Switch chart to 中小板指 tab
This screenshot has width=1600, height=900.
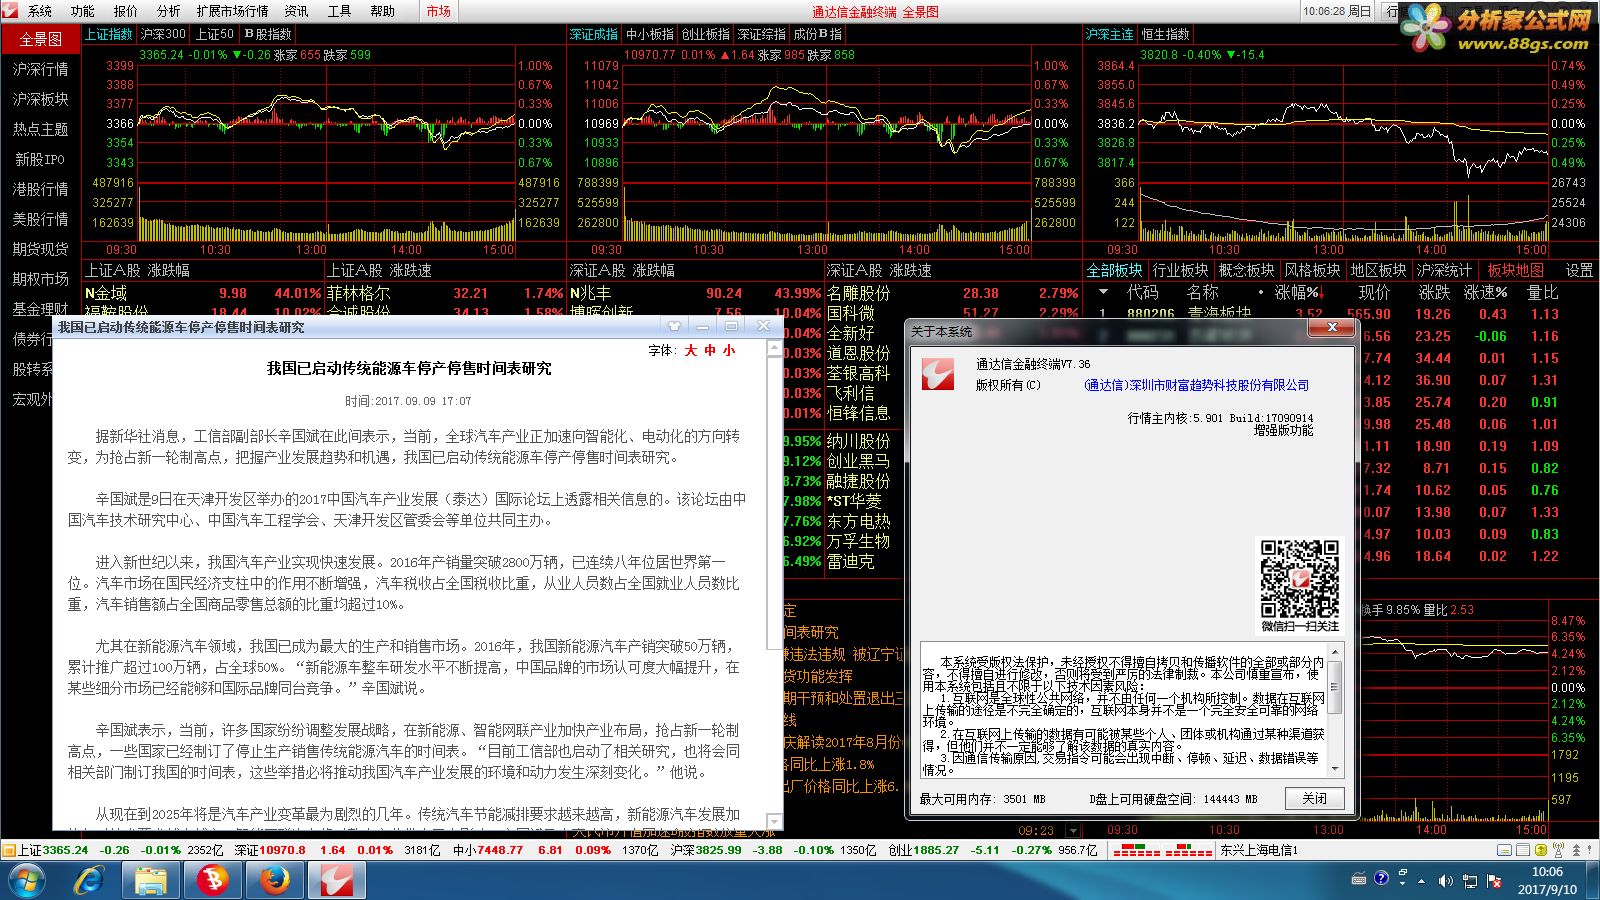point(650,34)
